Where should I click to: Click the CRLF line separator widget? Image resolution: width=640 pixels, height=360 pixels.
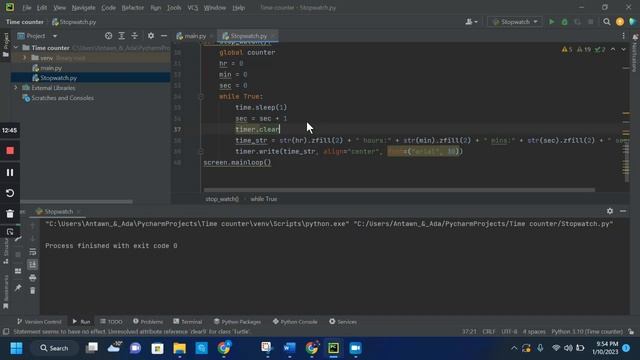489,332
